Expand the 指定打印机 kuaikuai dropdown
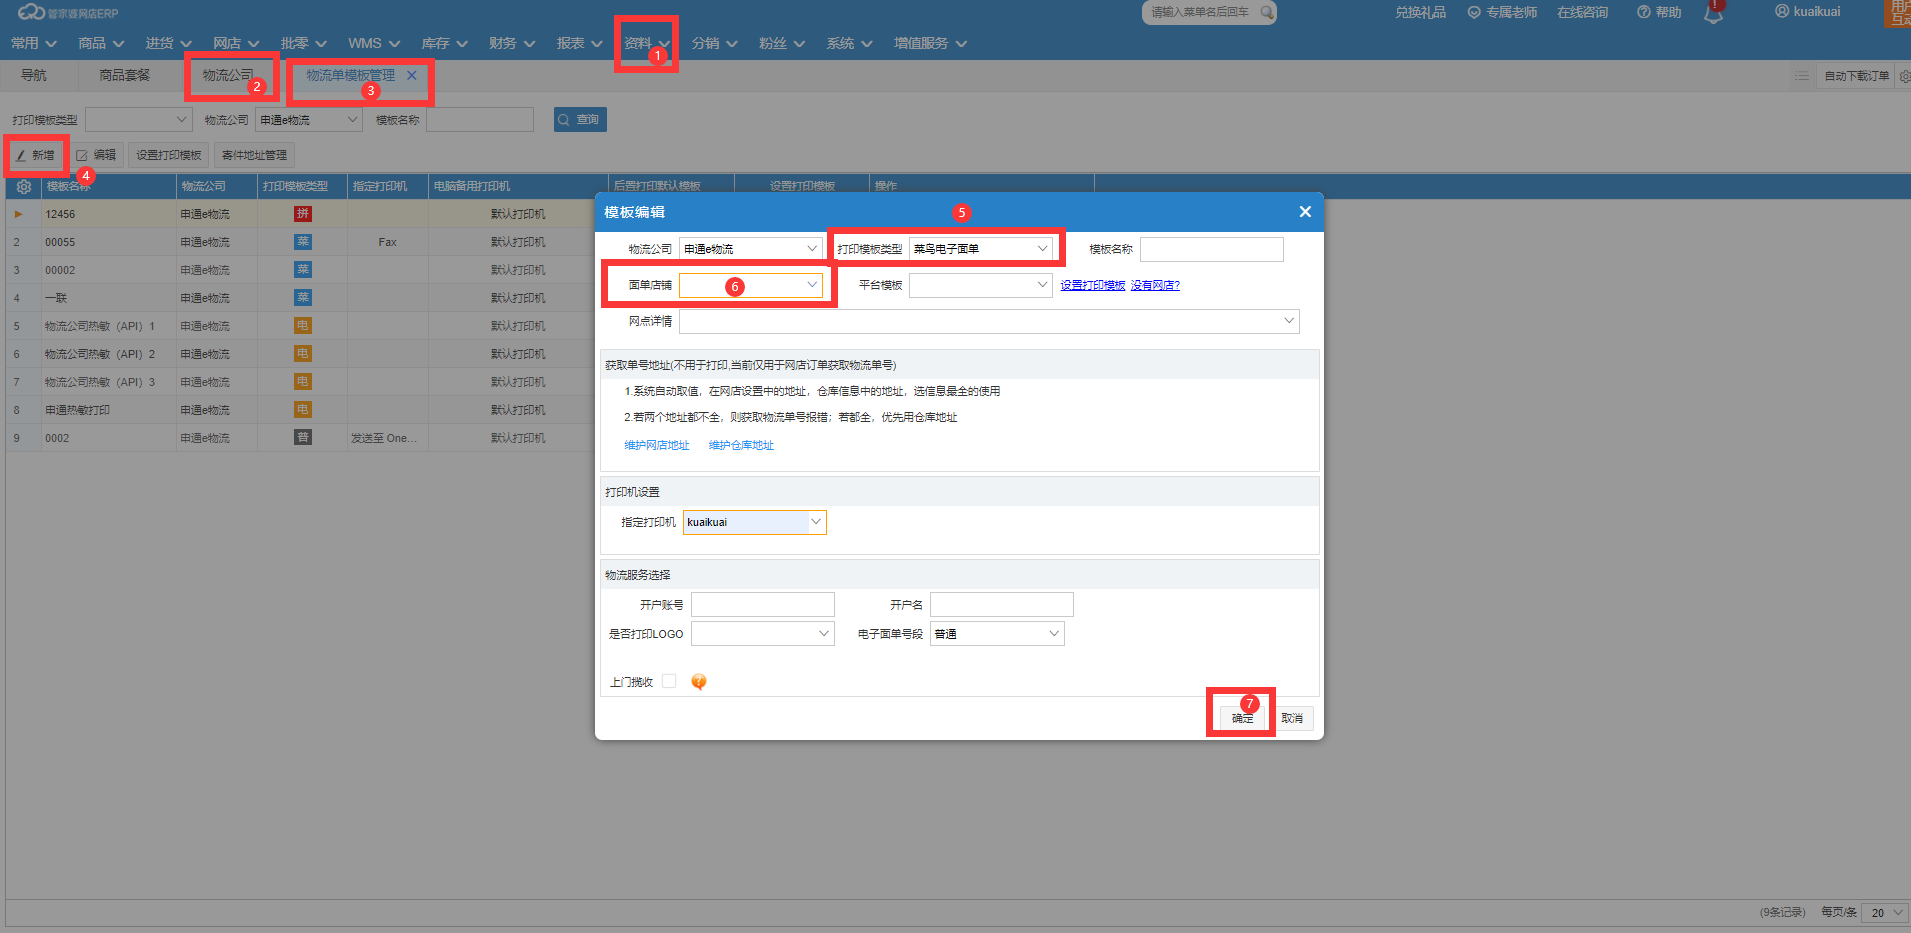Screen dimensions: 1911x933 816,522
